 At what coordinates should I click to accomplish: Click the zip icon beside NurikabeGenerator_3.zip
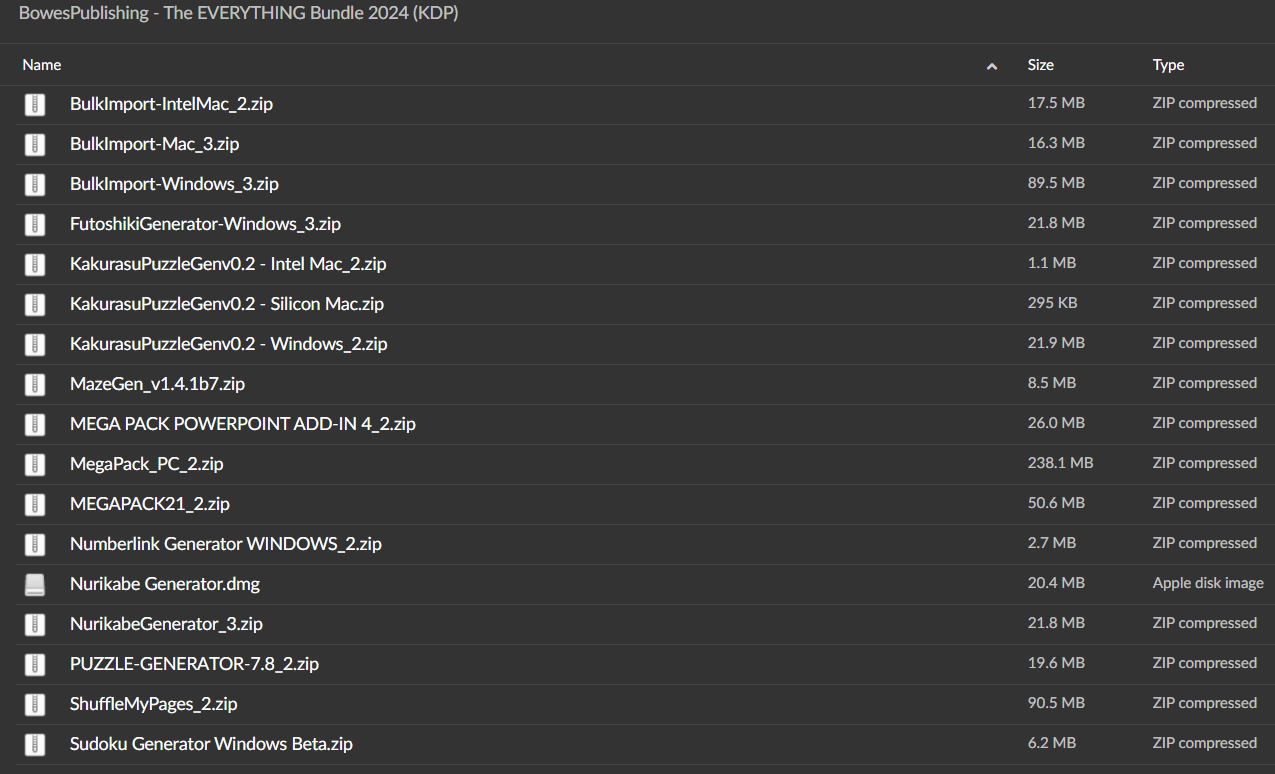pos(35,624)
